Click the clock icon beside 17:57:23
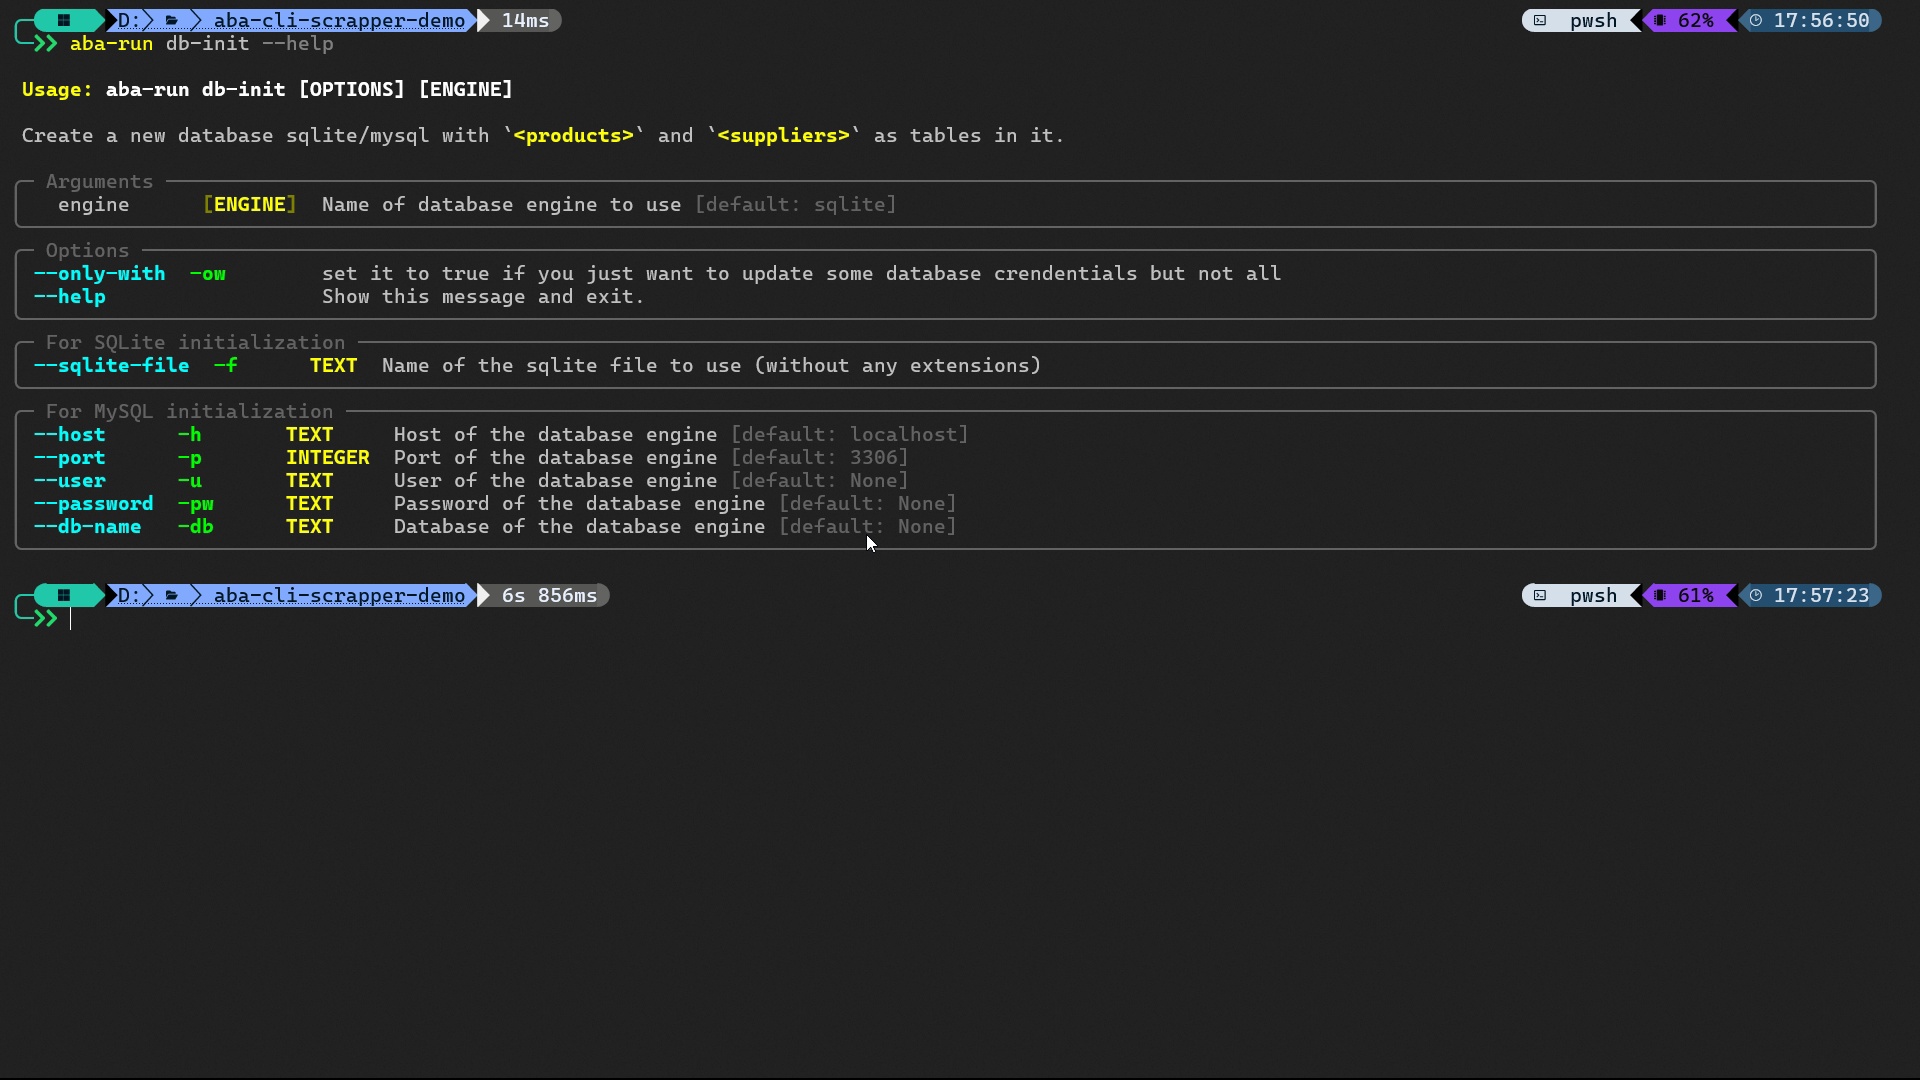Screen dimensions: 1920x1080 [1756, 595]
